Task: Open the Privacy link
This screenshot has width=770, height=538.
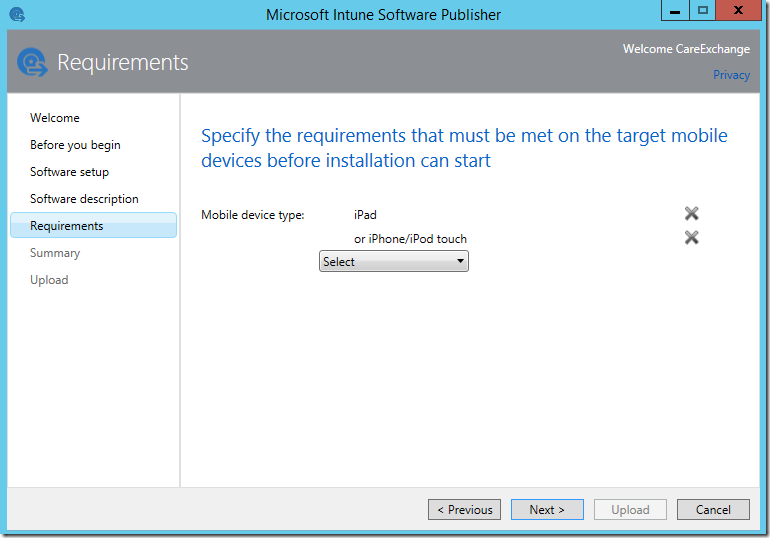Action: (731, 75)
